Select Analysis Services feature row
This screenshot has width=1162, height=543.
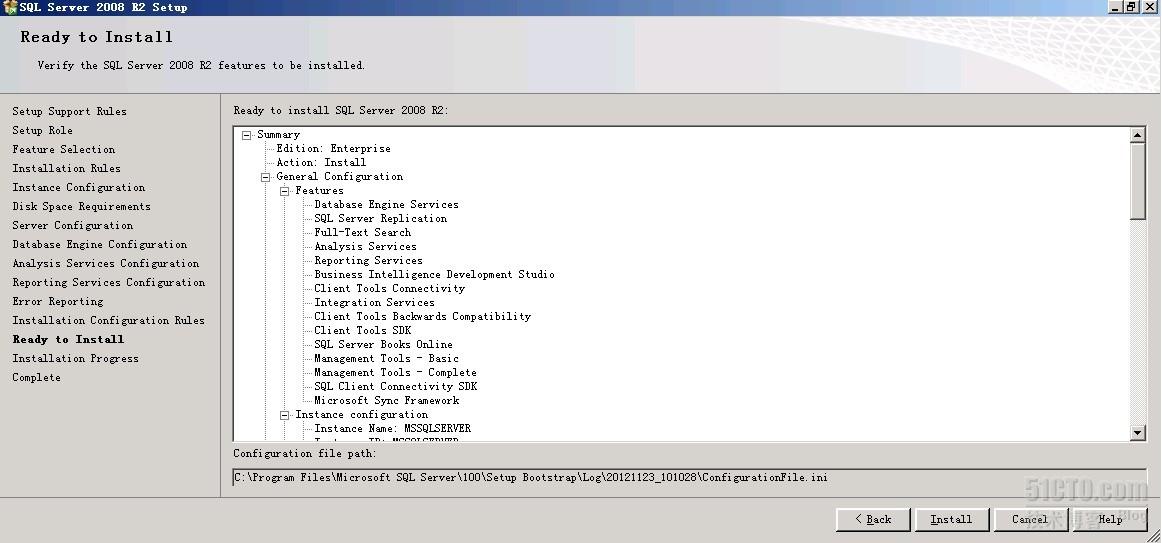(x=365, y=247)
